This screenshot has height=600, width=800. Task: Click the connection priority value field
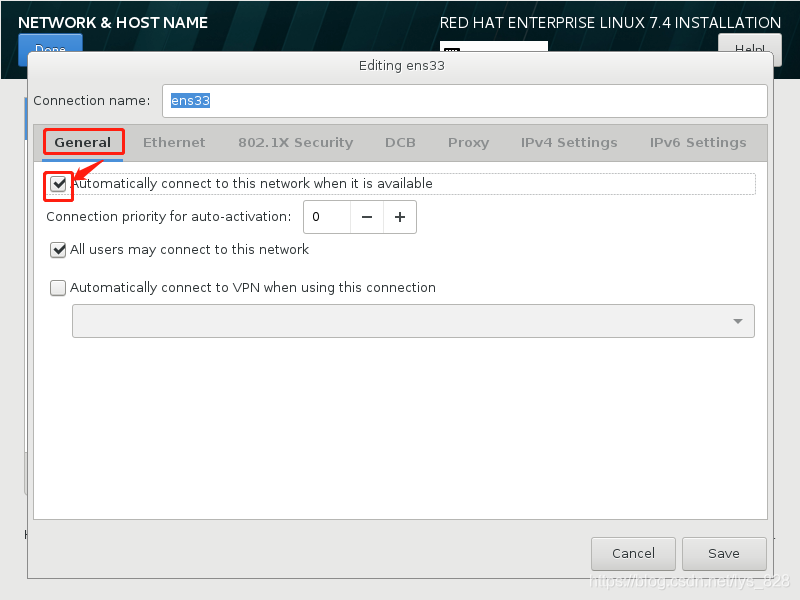[327, 217]
